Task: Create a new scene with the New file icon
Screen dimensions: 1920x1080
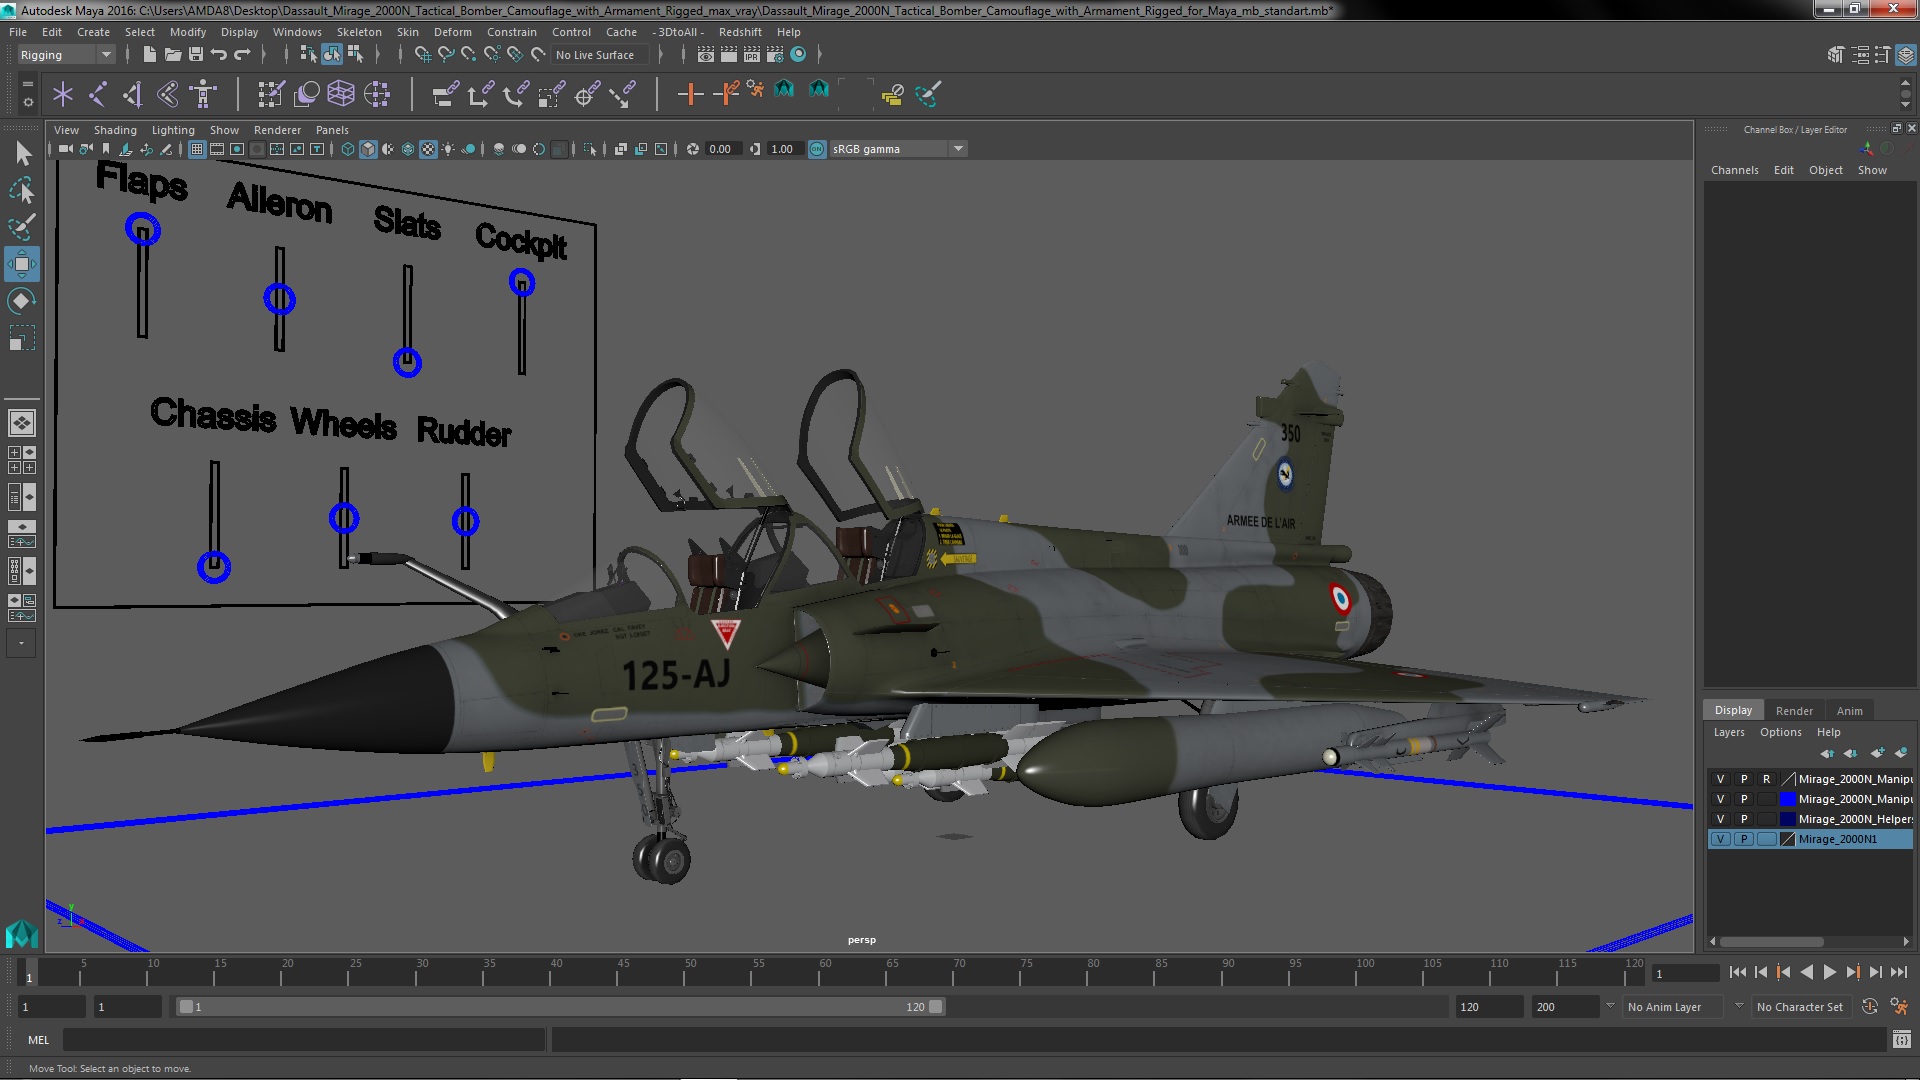Action: point(149,54)
